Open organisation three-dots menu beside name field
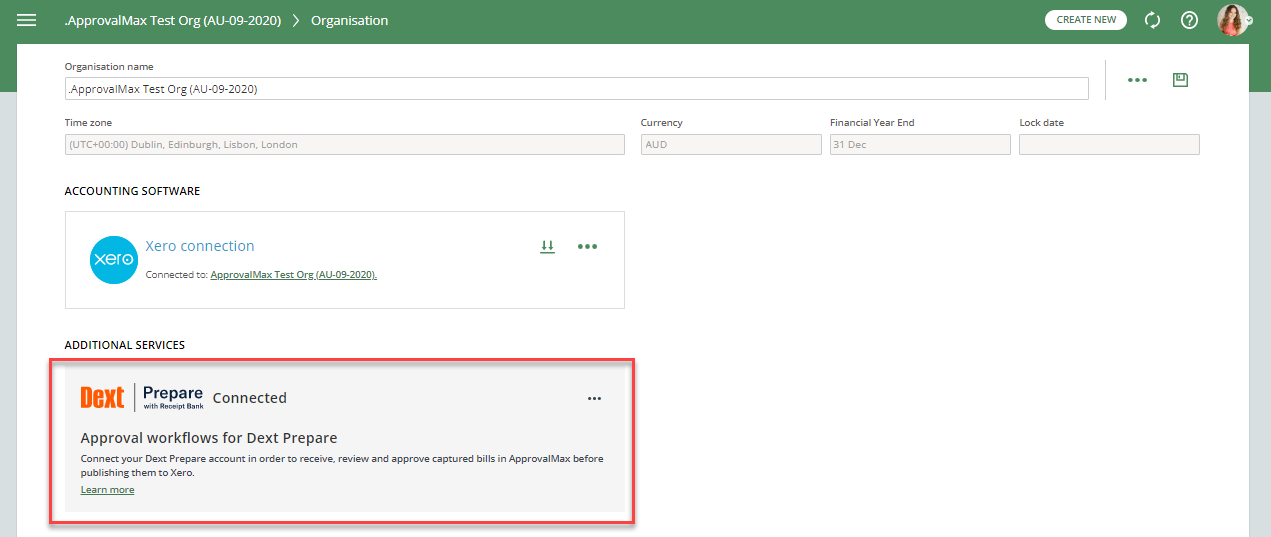1271x537 pixels. point(1137,80)
